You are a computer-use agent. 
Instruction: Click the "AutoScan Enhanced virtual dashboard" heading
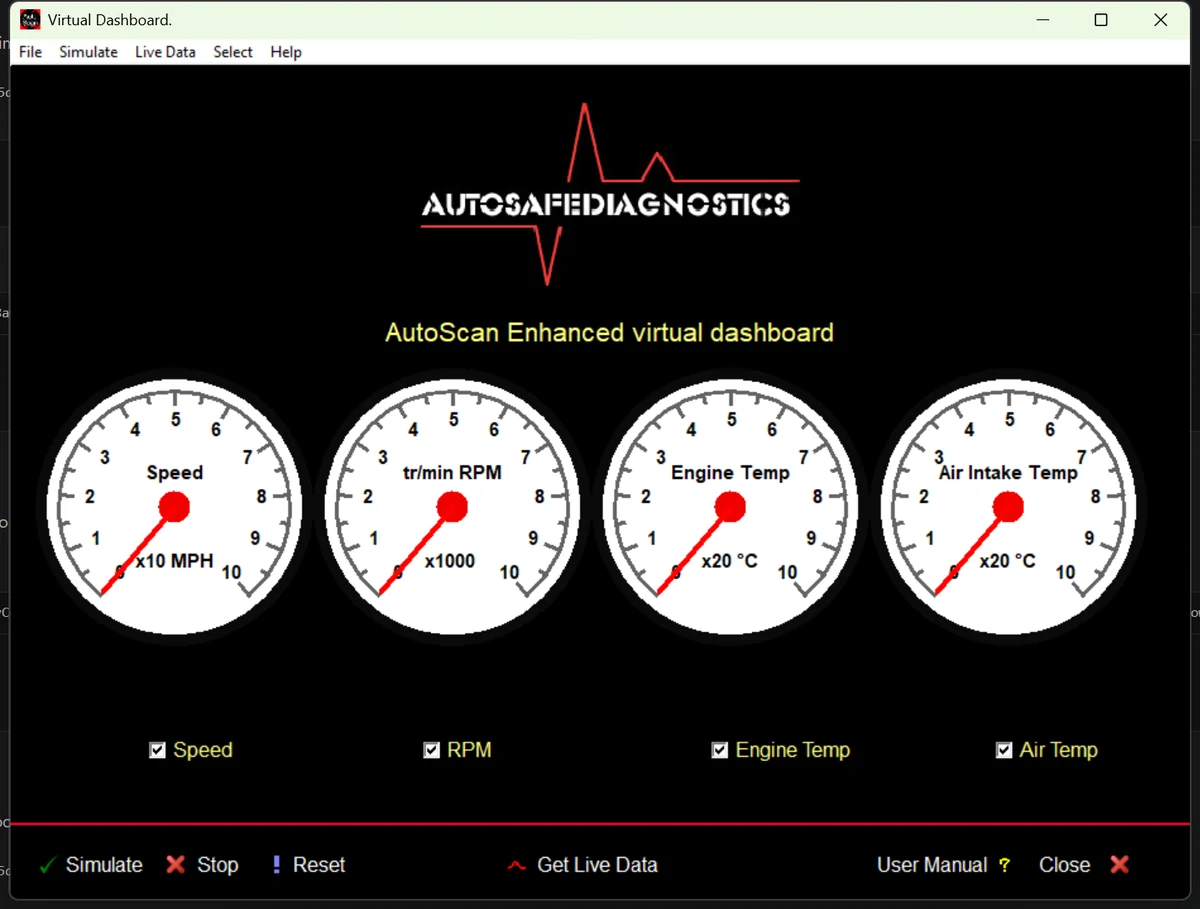click(609, 332)
